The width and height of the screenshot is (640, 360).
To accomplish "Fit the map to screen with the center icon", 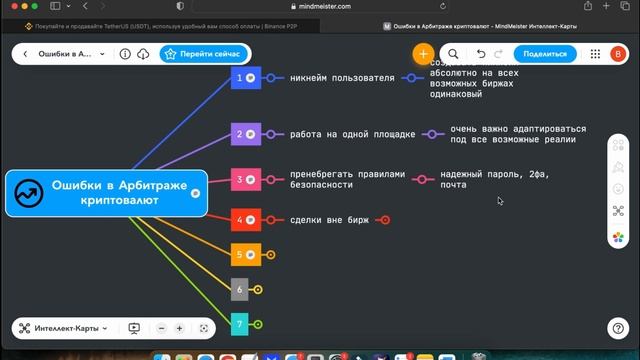I will [204, 328].
